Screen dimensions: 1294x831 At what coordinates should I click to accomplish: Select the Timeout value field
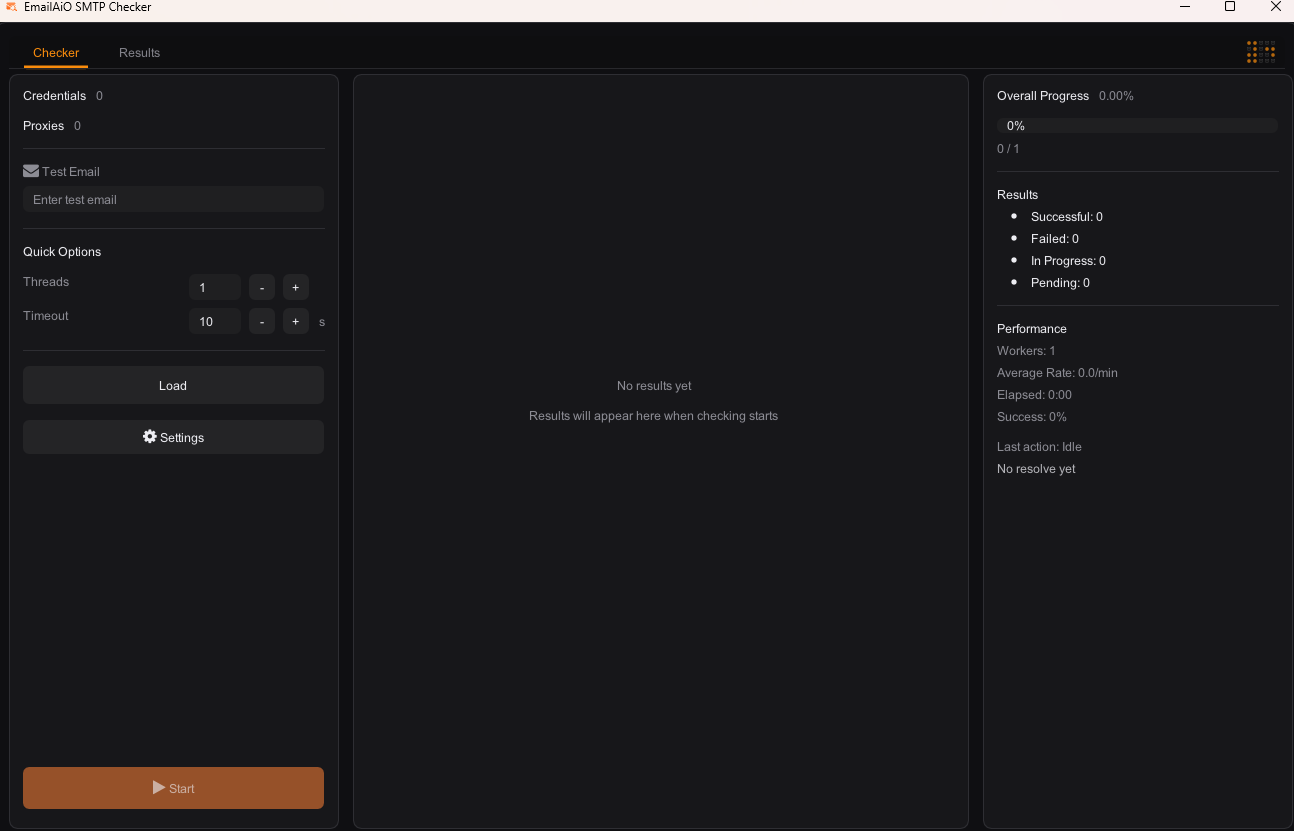point(214,321)
